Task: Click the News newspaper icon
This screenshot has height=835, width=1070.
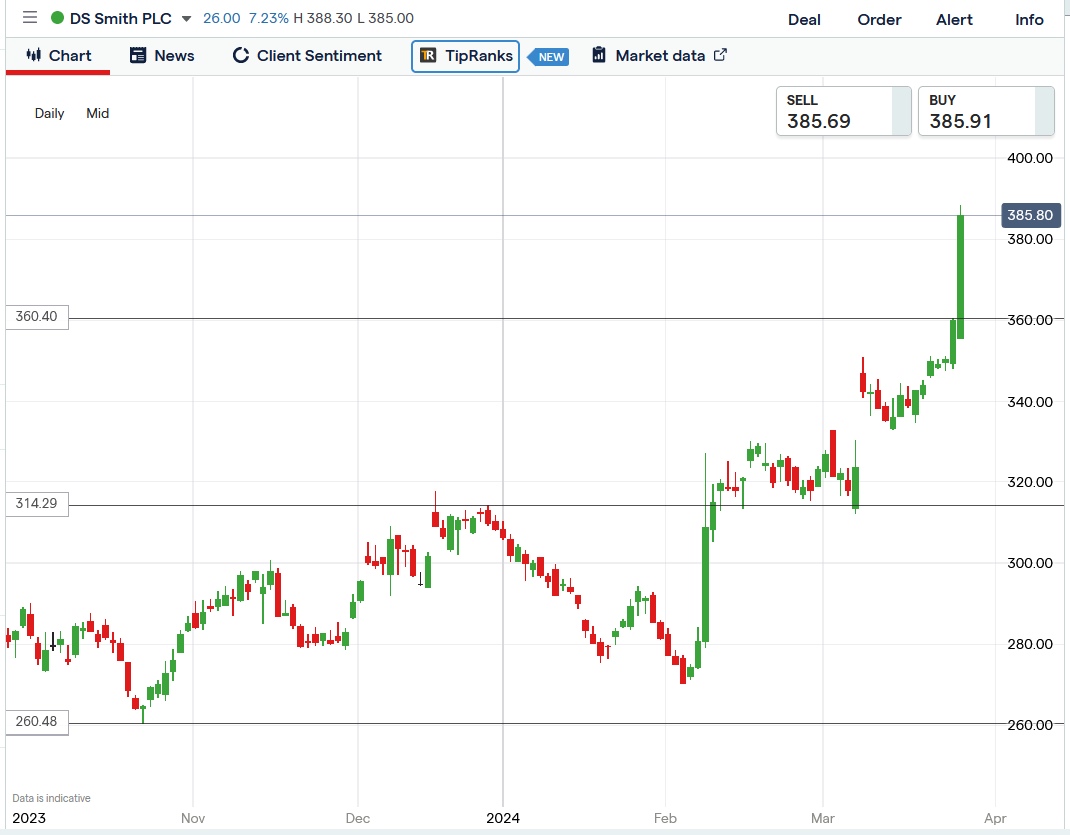Action: click(138, 55)
